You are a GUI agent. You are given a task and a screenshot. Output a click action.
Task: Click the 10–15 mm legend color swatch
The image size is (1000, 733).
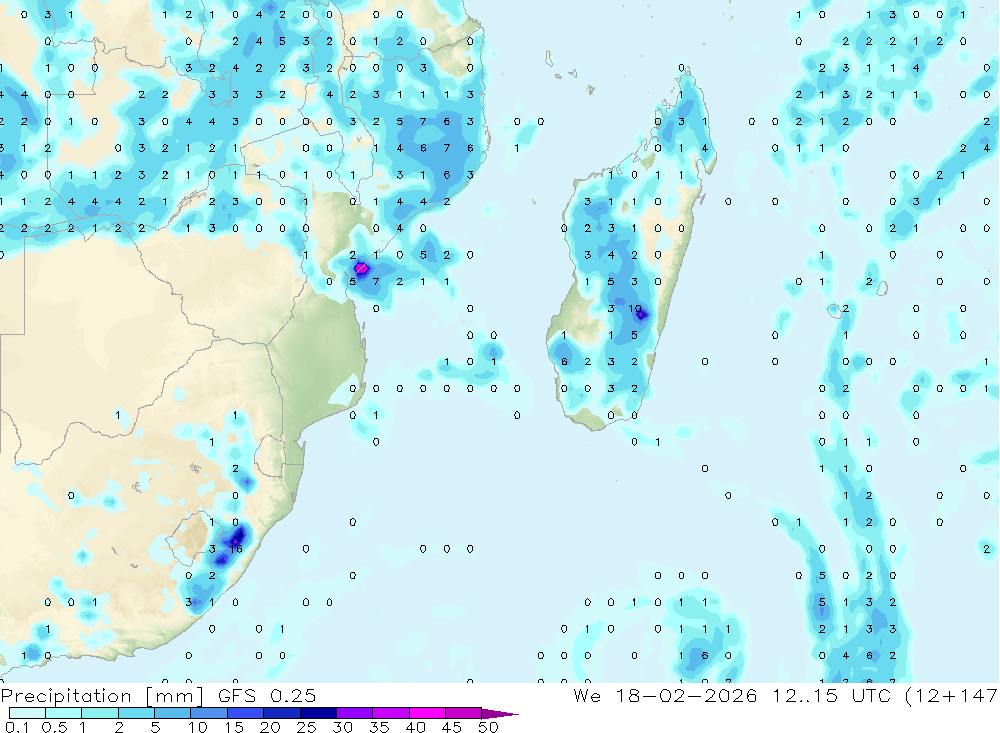(209, 713)
